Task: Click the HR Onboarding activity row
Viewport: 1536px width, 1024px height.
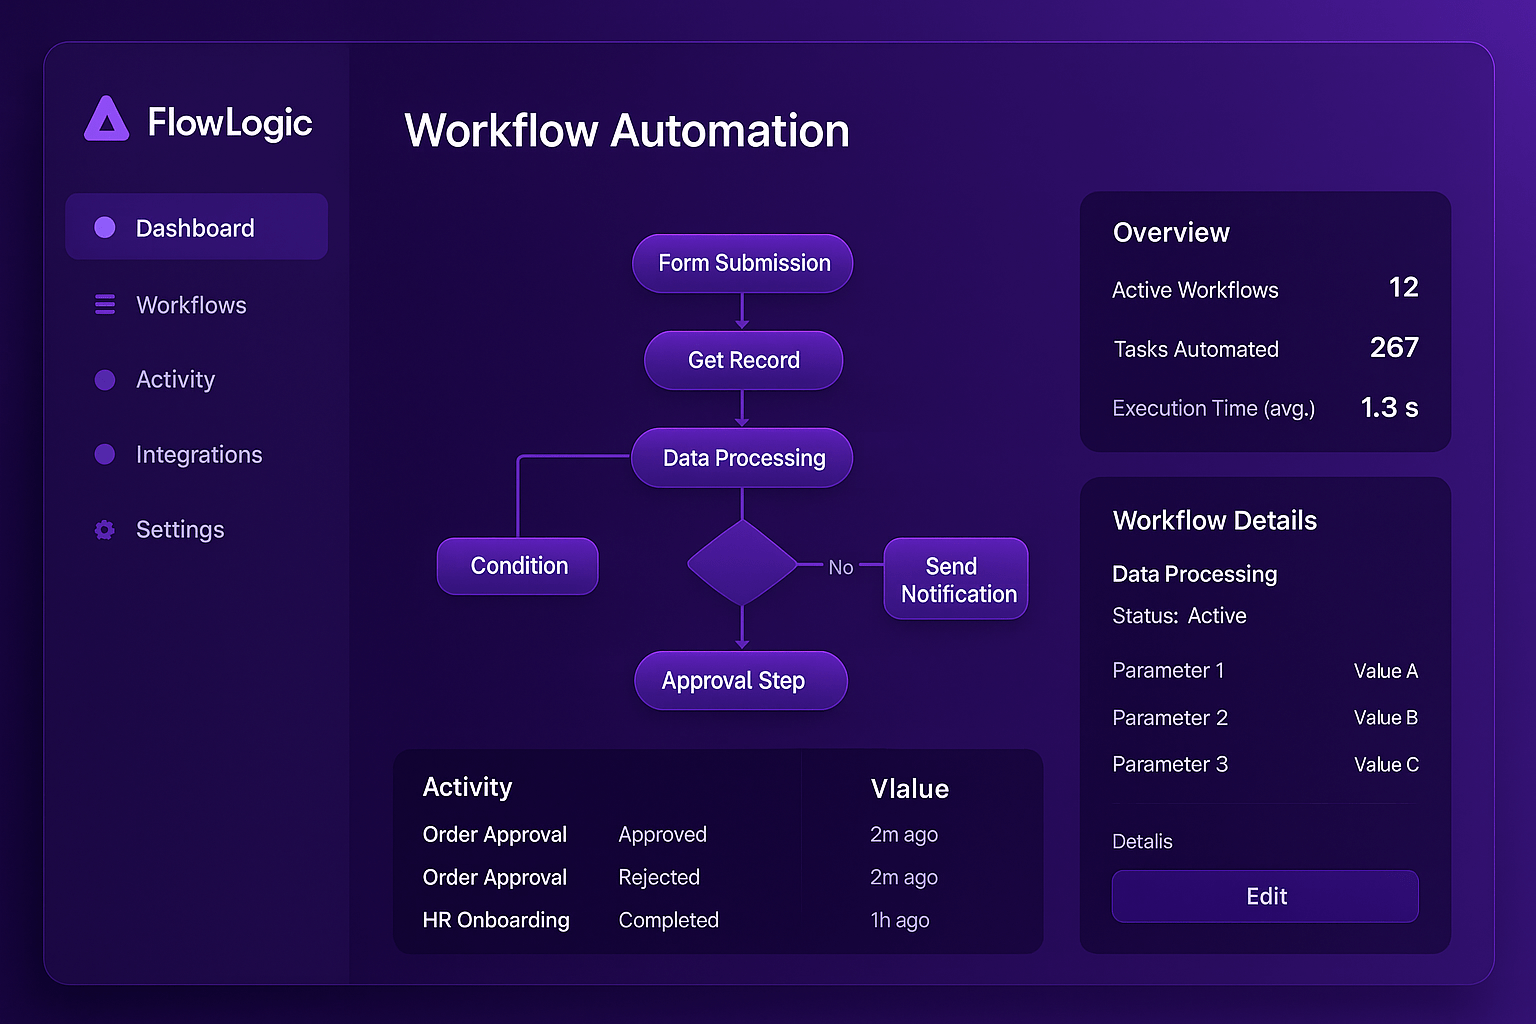Action: pos(496,920)
